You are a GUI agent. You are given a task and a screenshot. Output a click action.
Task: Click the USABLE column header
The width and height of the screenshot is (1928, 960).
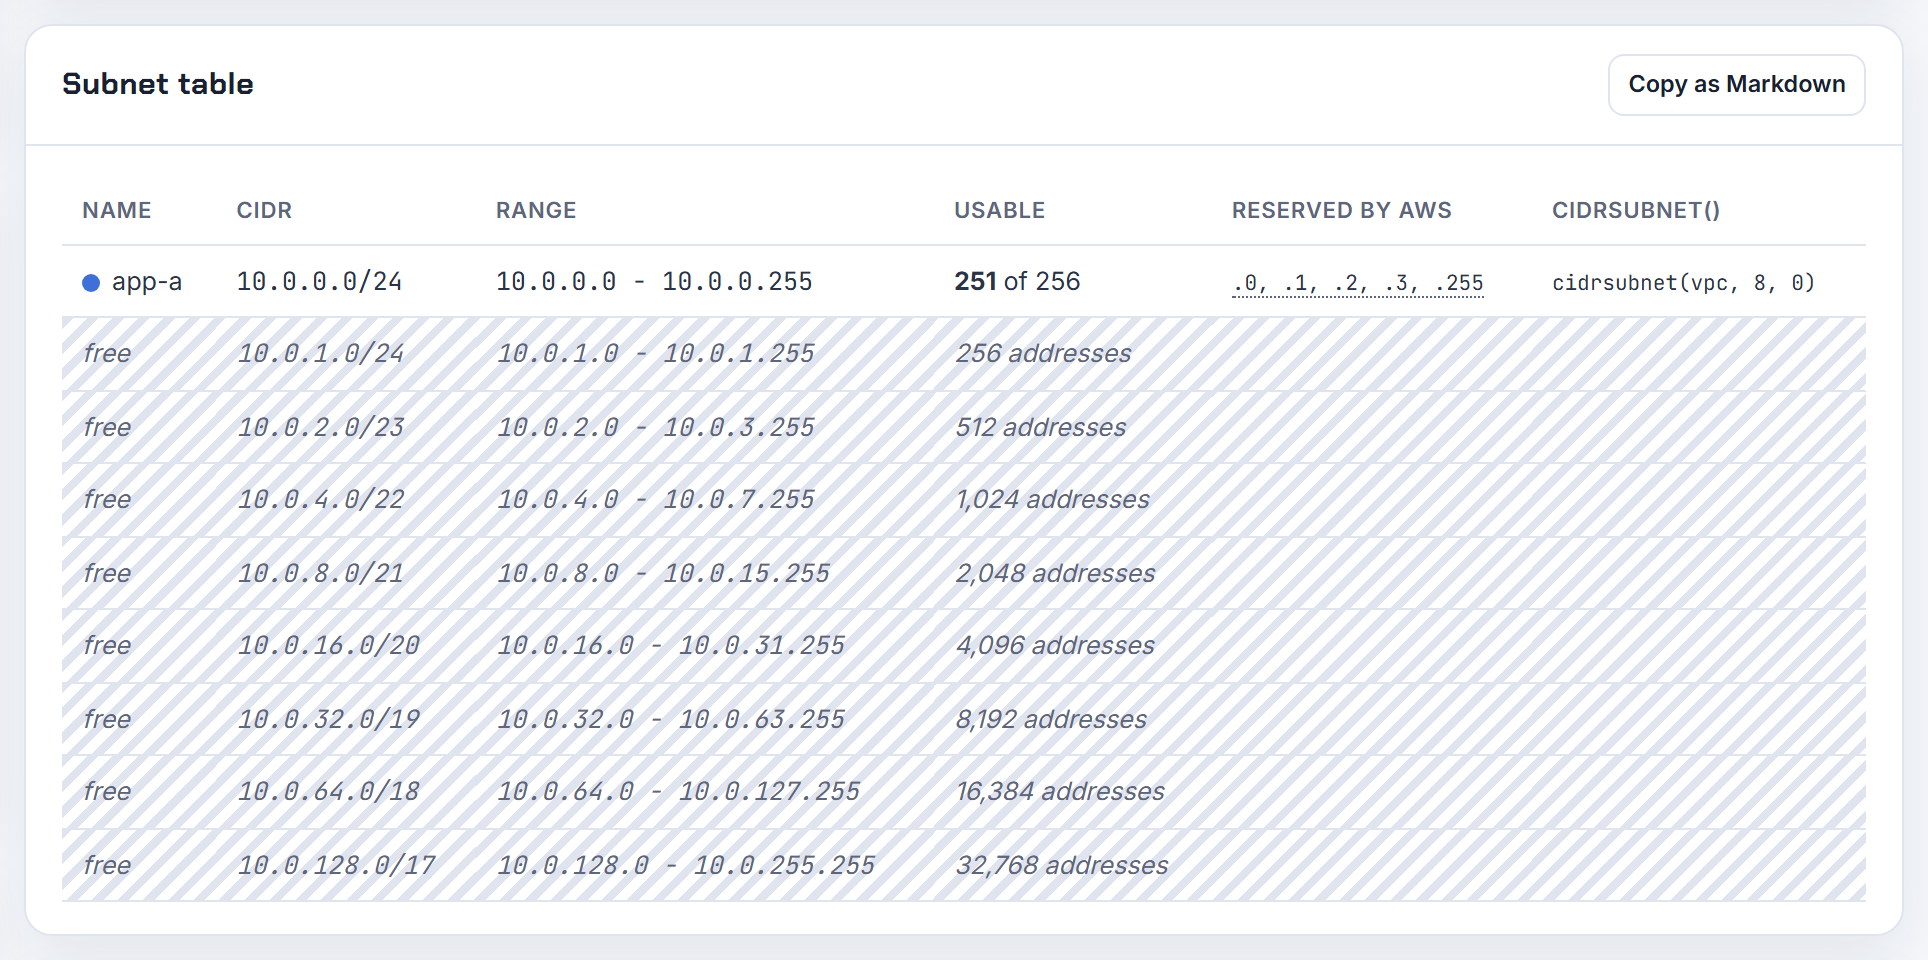[x=1000, y=211]
